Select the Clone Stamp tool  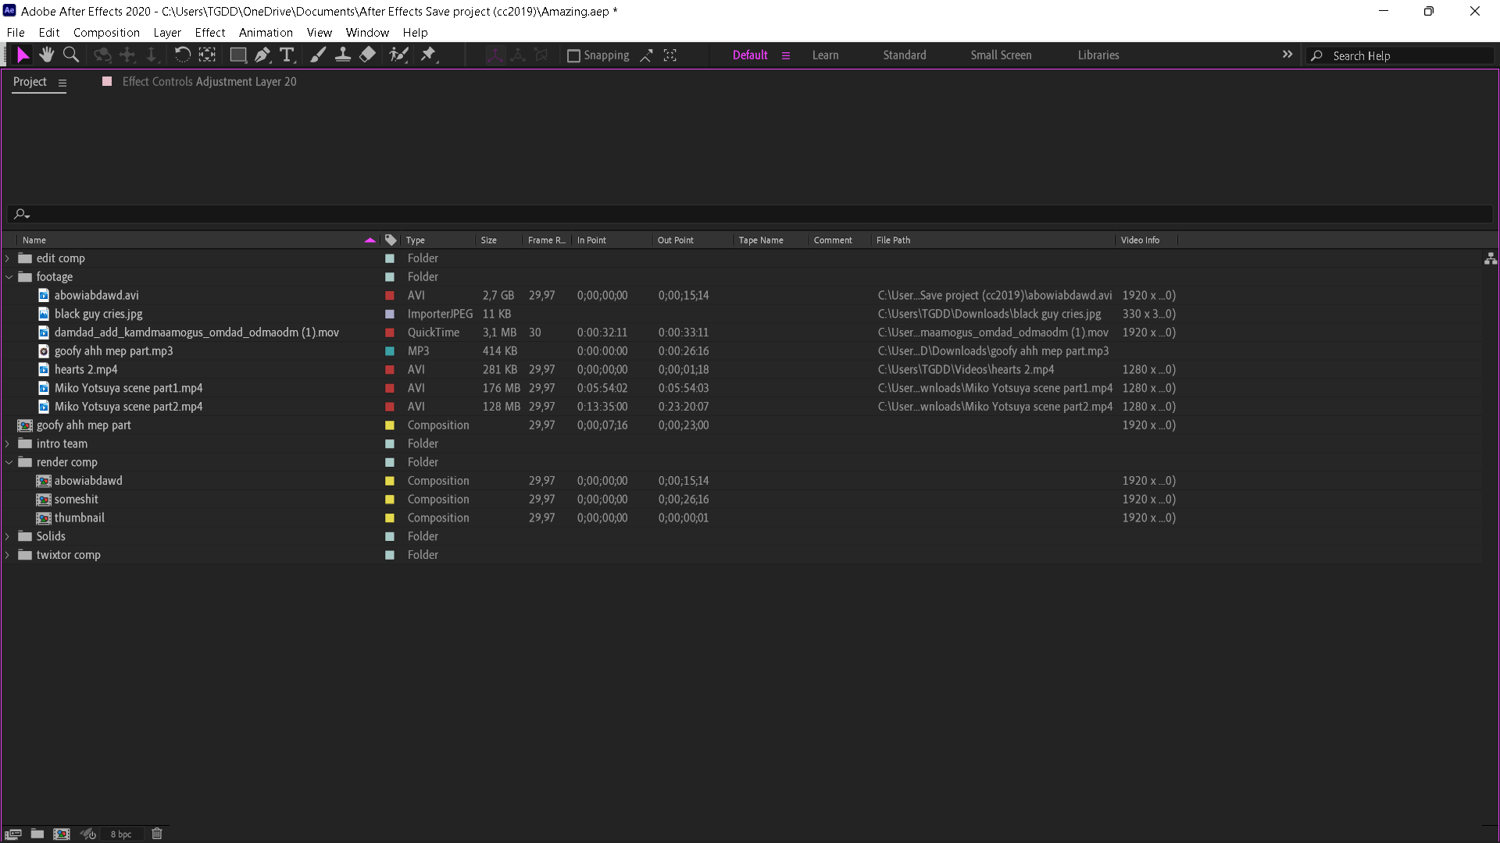(x=342, y=55)
